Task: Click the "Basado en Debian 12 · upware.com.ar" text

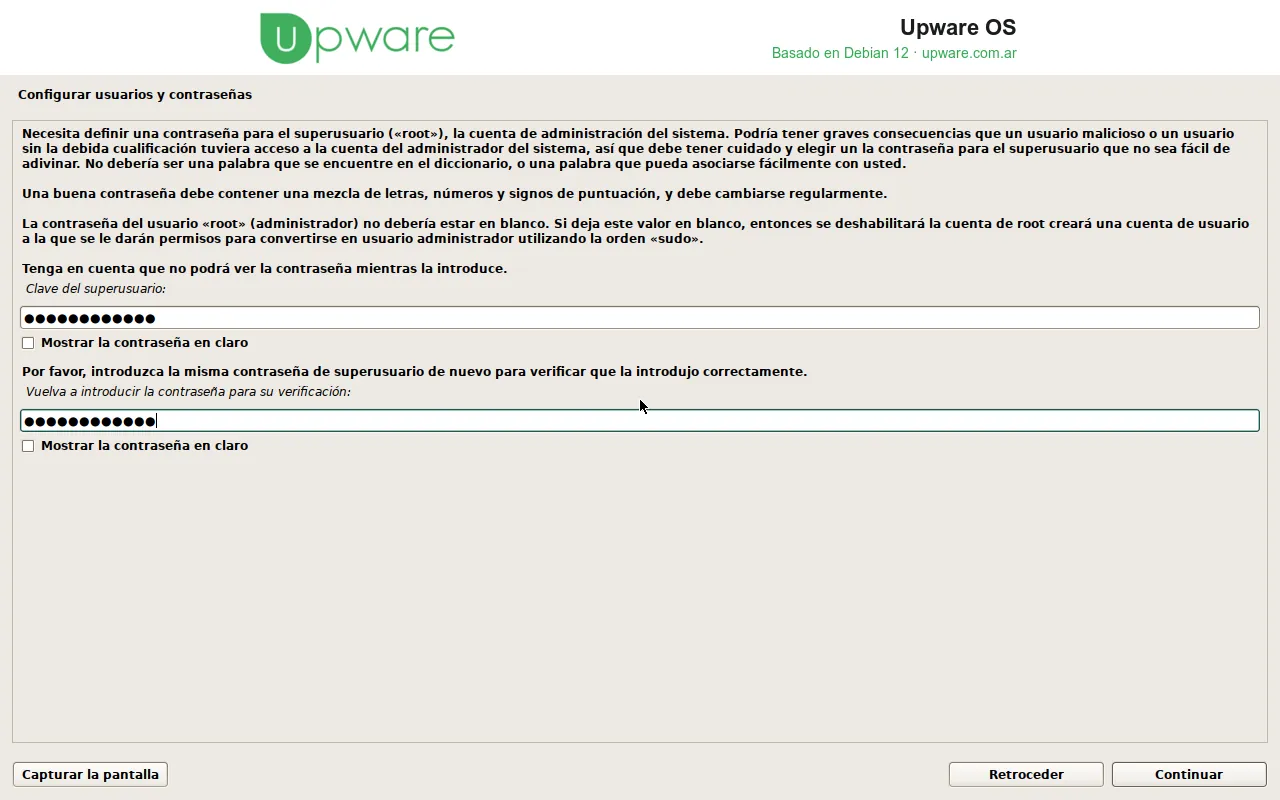Action: point(894,53)
